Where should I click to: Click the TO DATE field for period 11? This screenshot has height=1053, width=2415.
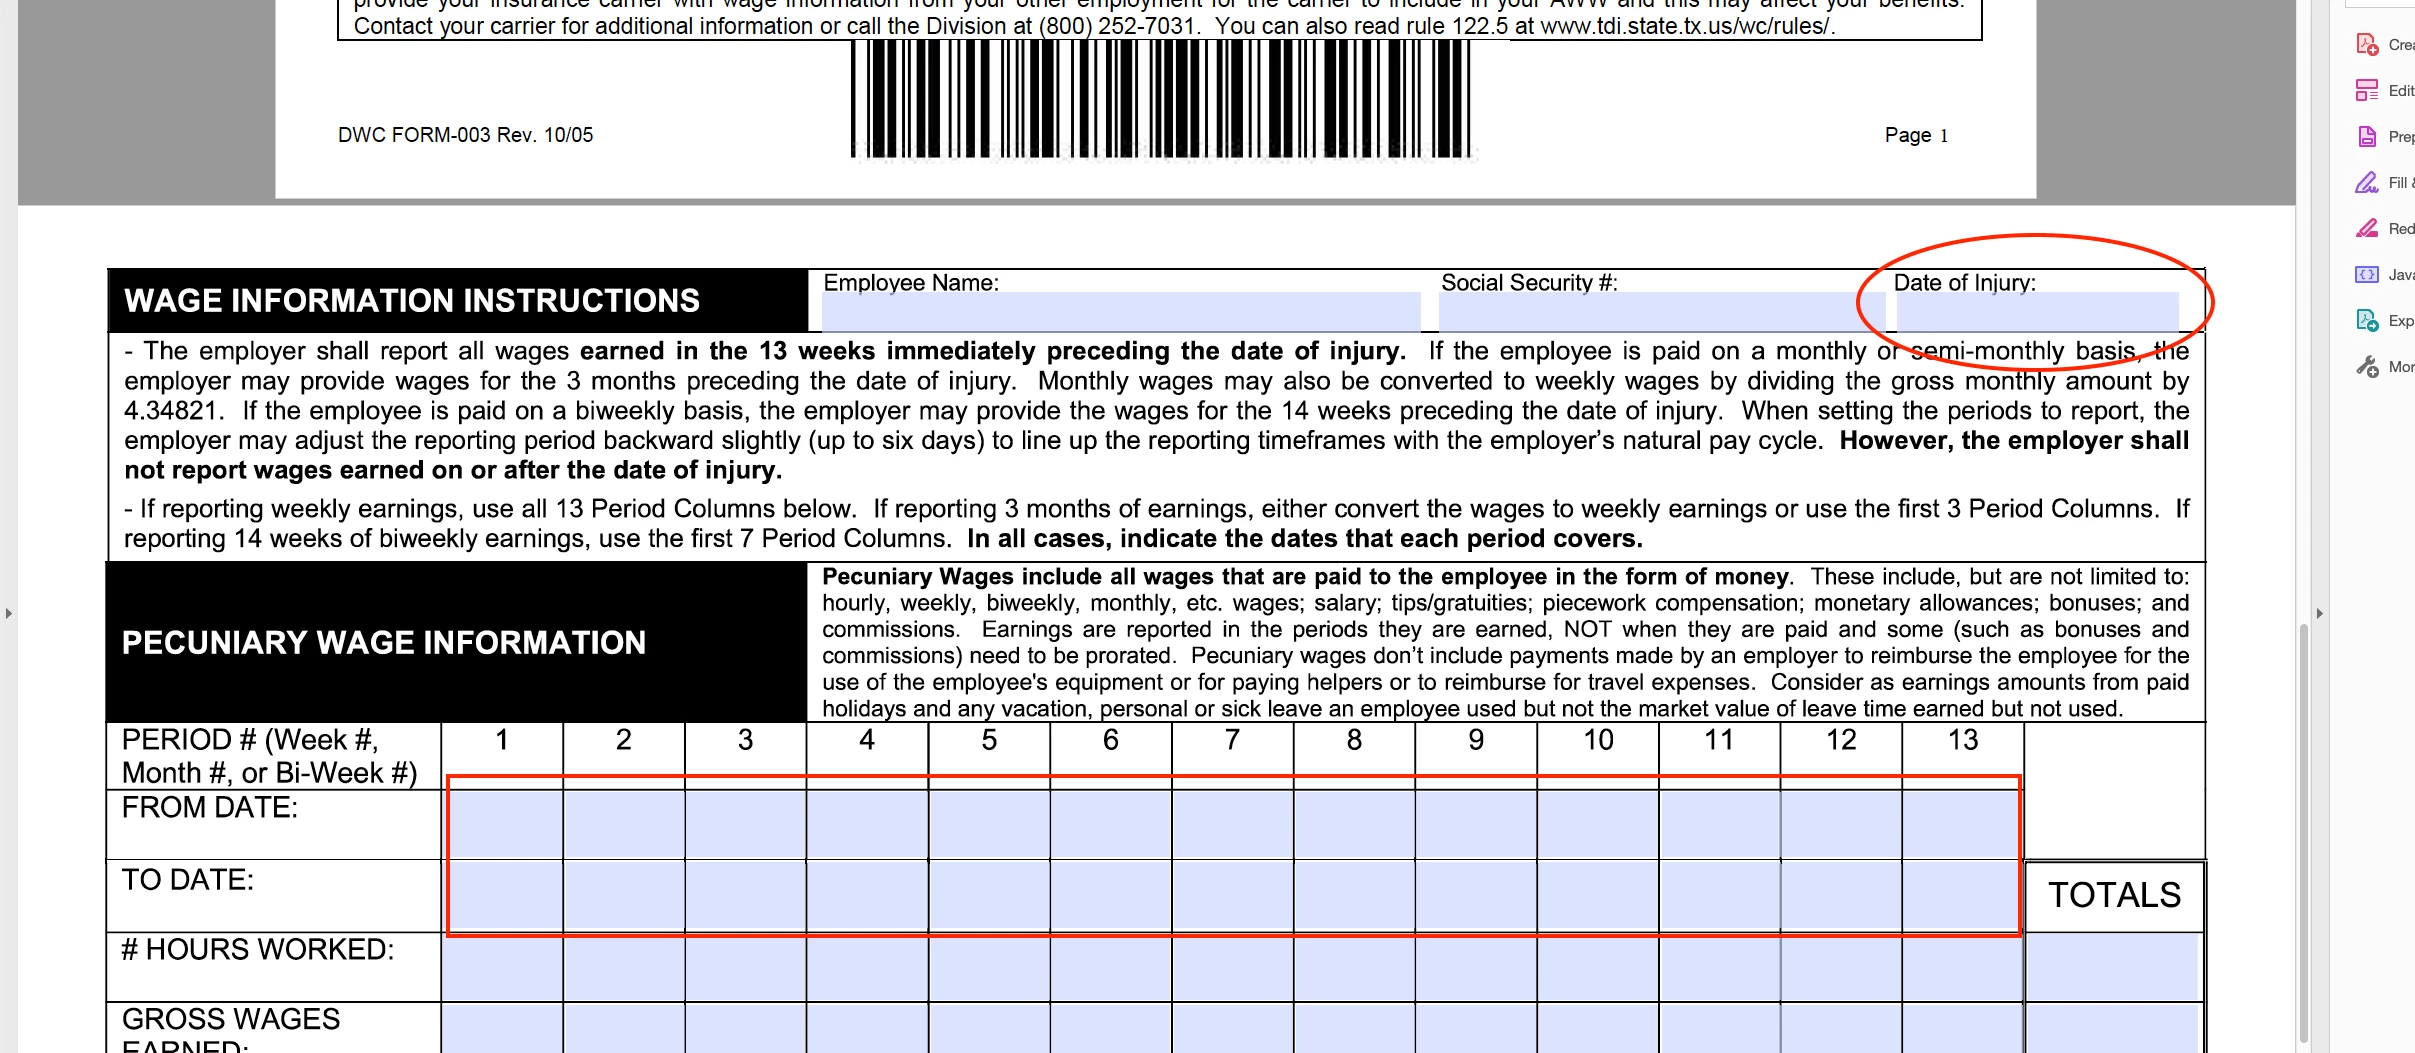click(1720, 896)
